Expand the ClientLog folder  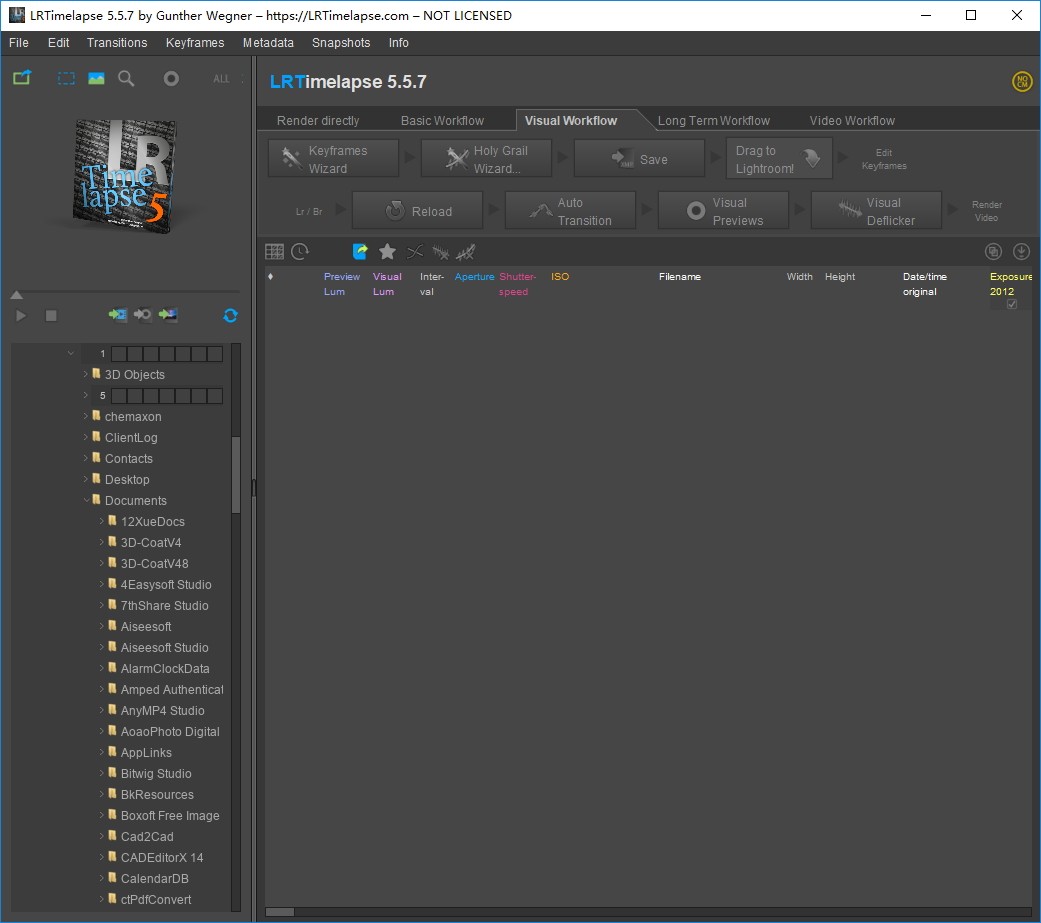coord(86,438)
